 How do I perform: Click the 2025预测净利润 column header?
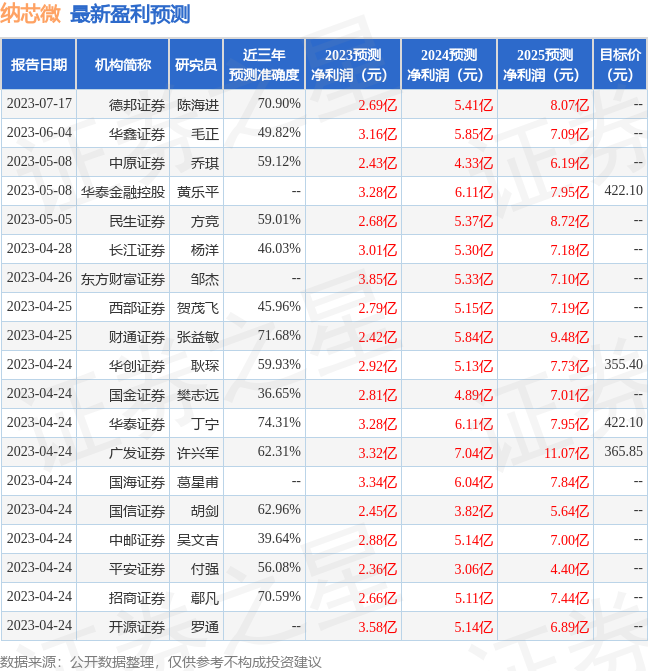544,65
